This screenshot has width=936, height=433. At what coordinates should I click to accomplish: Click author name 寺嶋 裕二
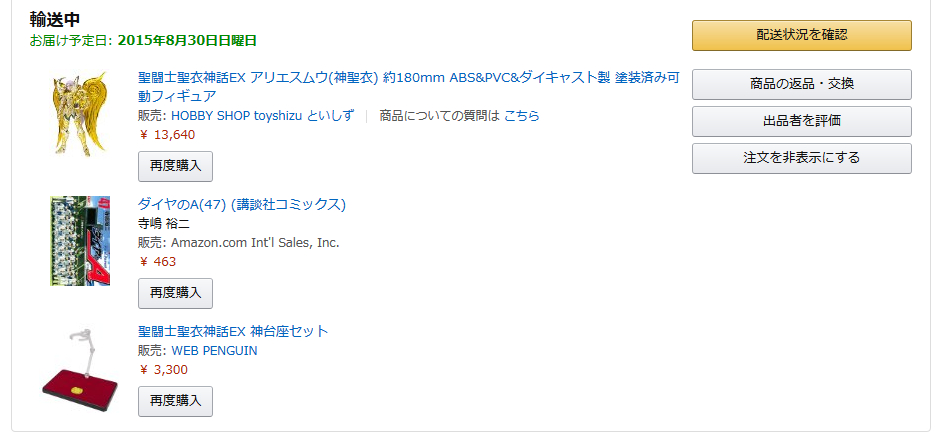[x=163, y=224]
